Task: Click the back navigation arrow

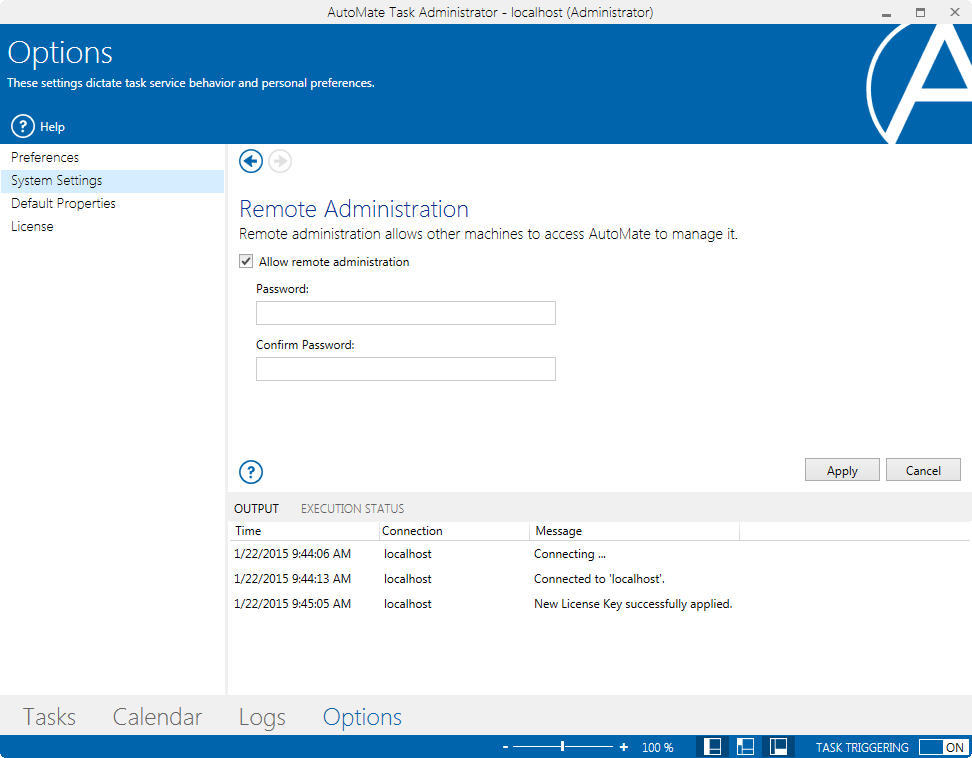Action: pyautogui.click(x=251, y=161)
